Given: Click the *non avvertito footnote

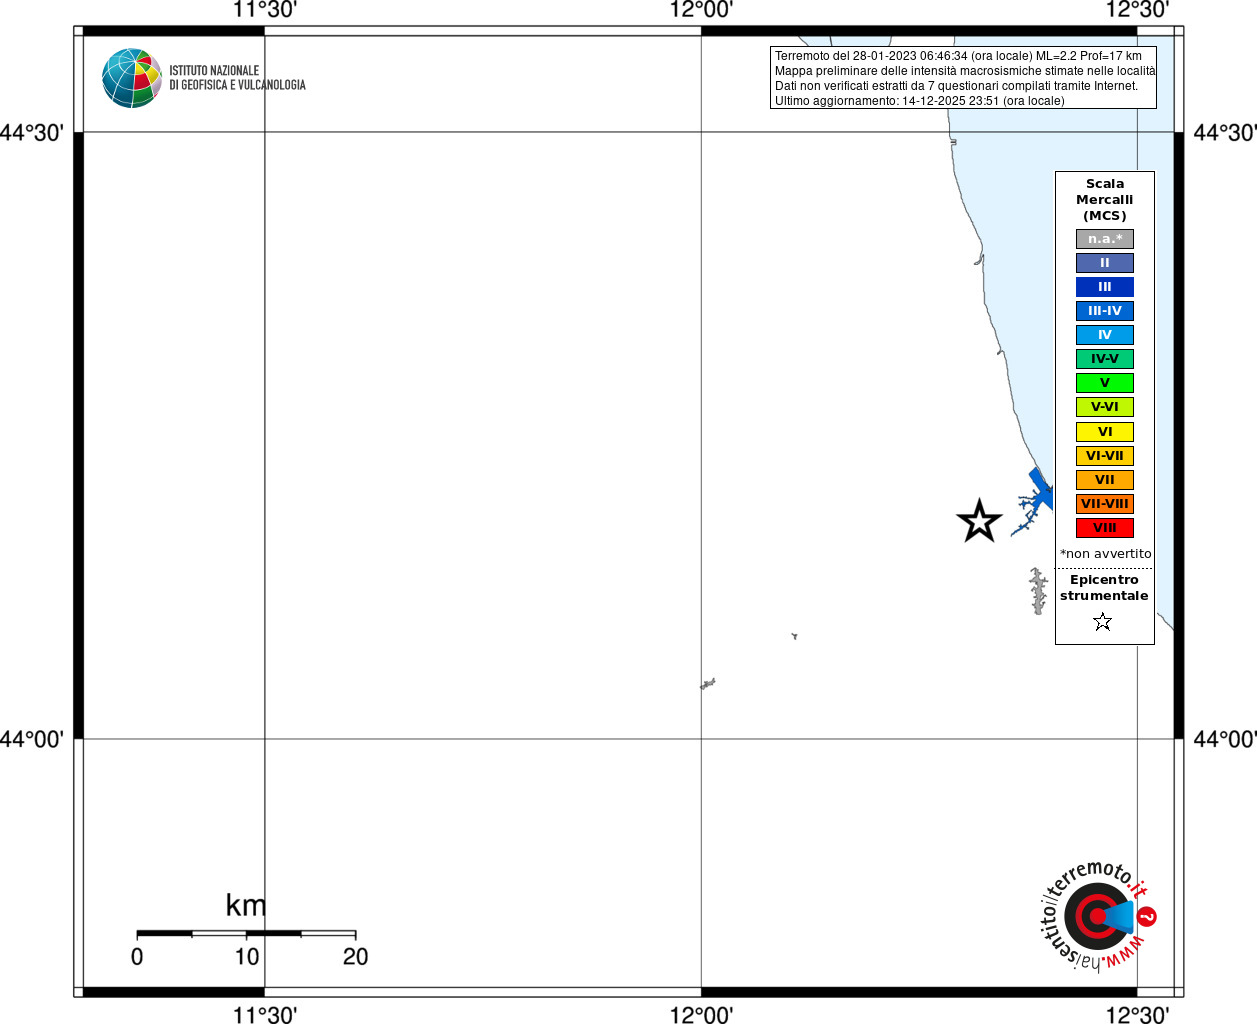Looking at the screenshot, I should click(1105, 554).
